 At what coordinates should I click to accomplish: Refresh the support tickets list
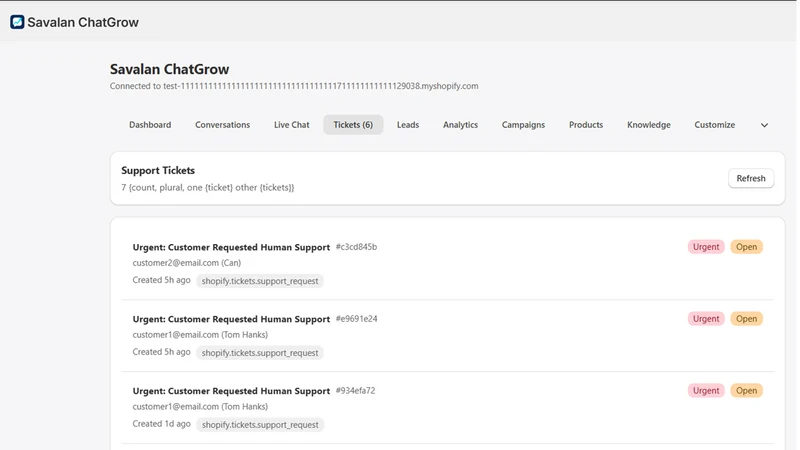click(x=751, y=178)
